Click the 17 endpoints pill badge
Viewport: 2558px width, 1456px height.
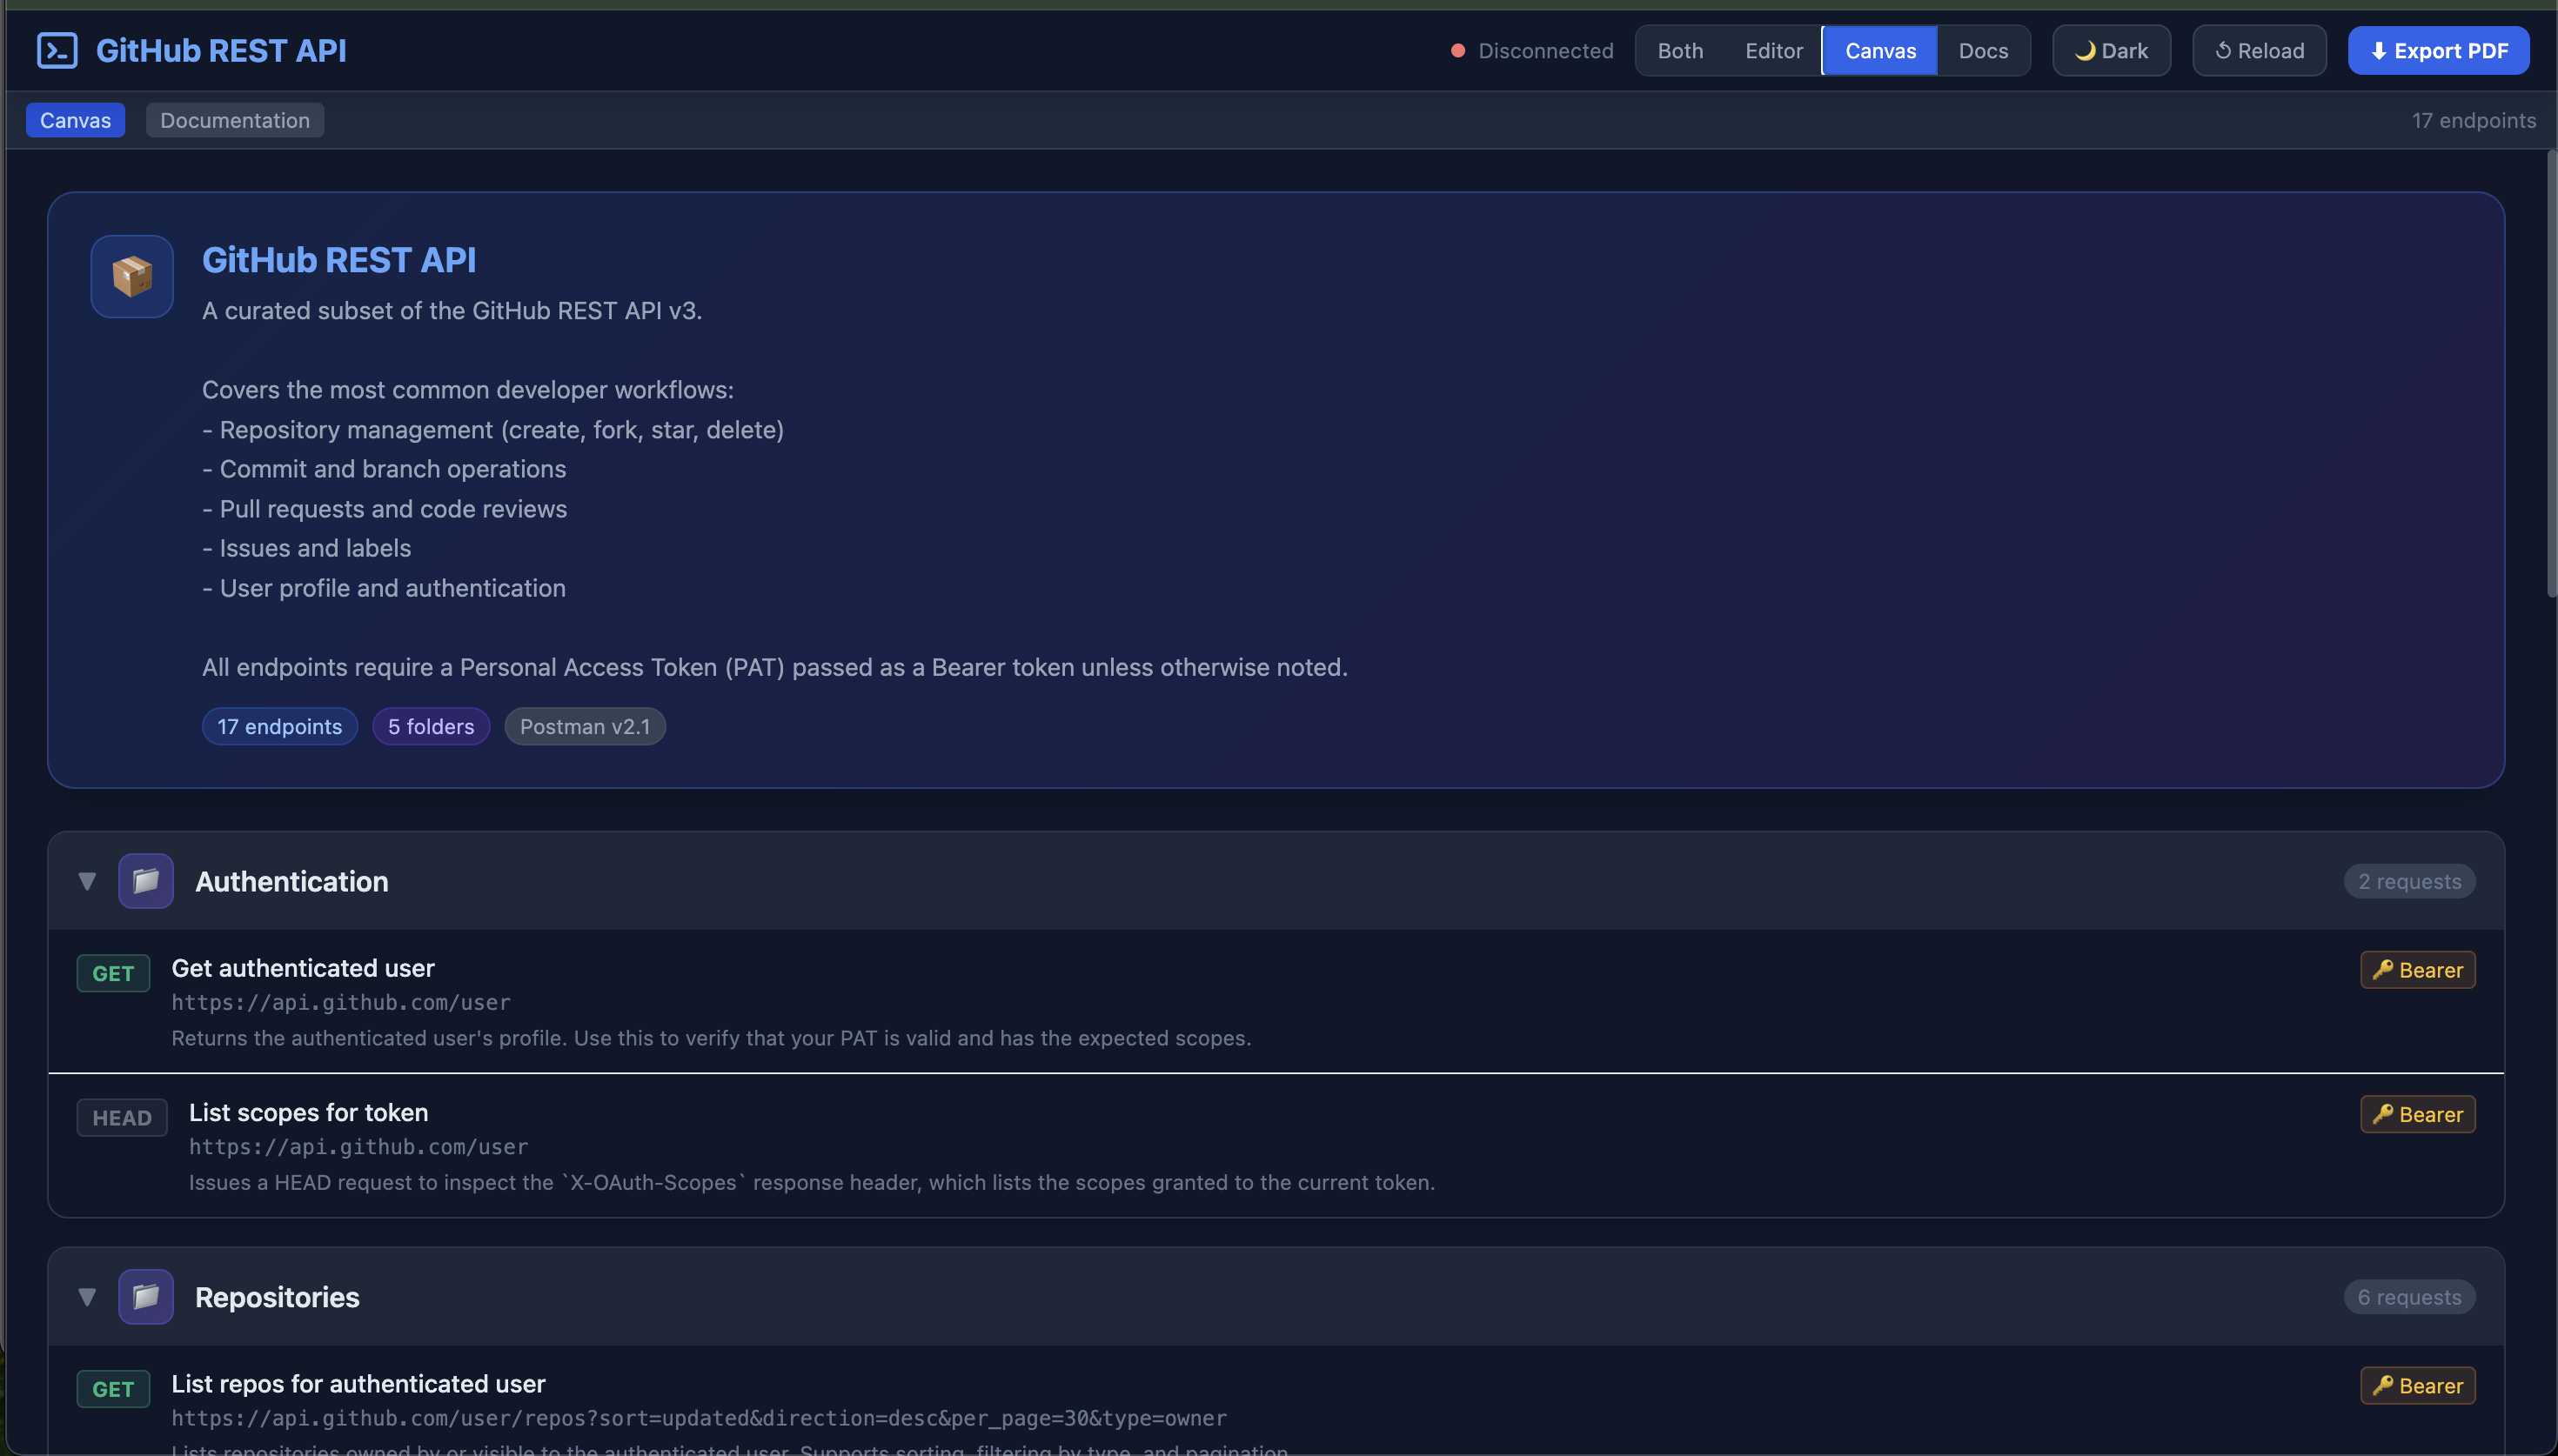click(x=280, y=727)
